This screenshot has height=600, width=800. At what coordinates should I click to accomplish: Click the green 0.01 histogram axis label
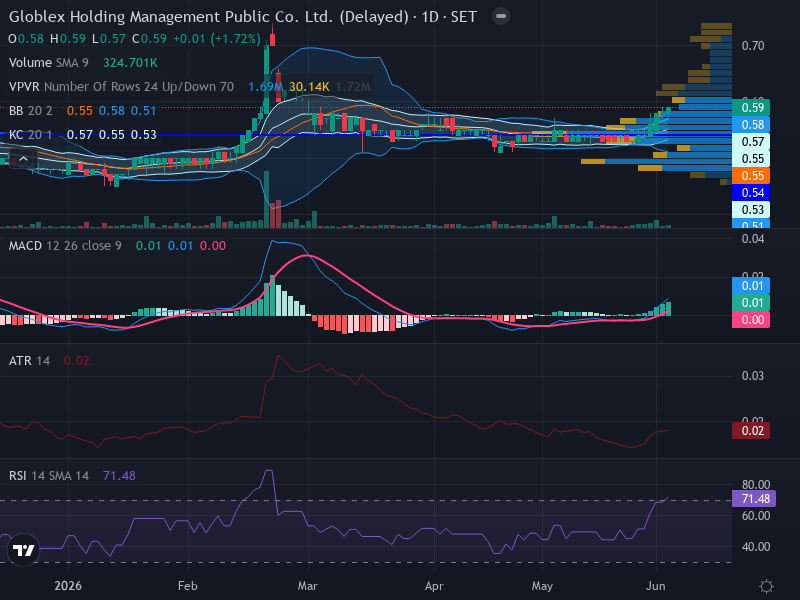click(751, 303)
